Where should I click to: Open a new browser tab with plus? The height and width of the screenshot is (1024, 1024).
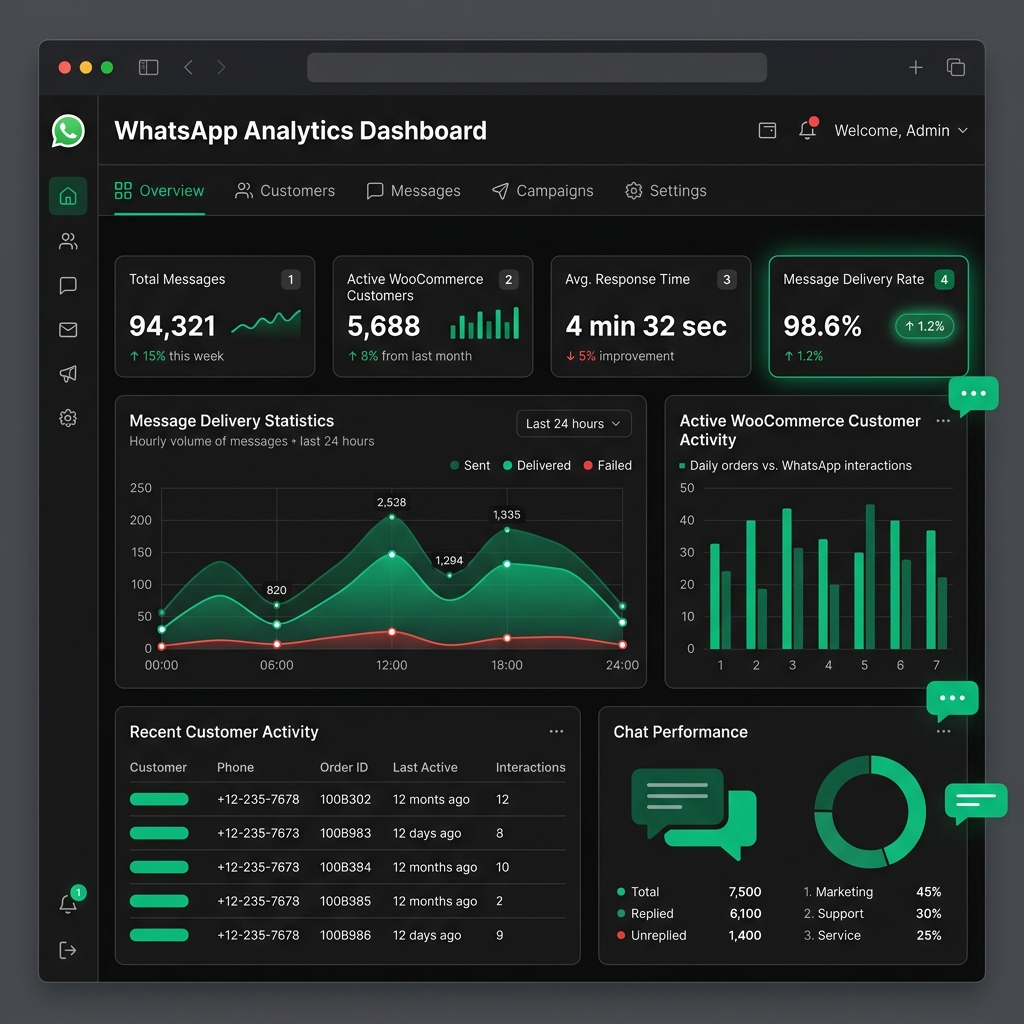(916, 67)
